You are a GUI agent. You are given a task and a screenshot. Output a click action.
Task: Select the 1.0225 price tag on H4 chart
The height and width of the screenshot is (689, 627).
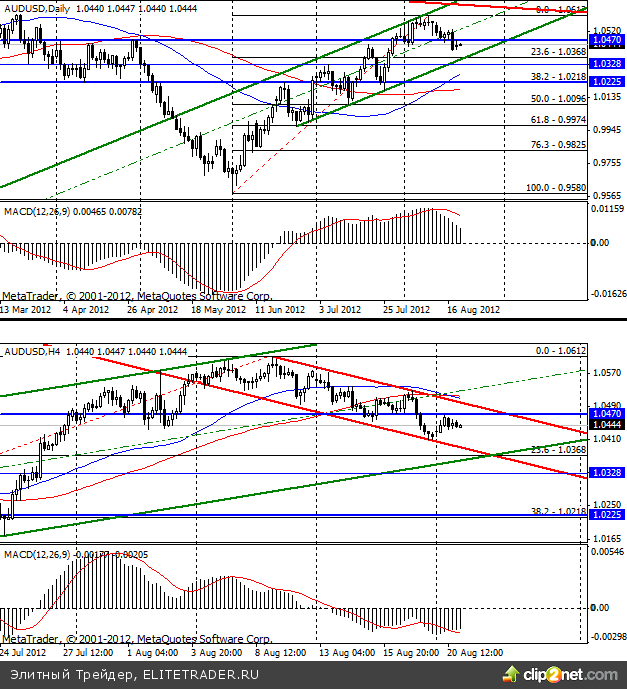607,516
